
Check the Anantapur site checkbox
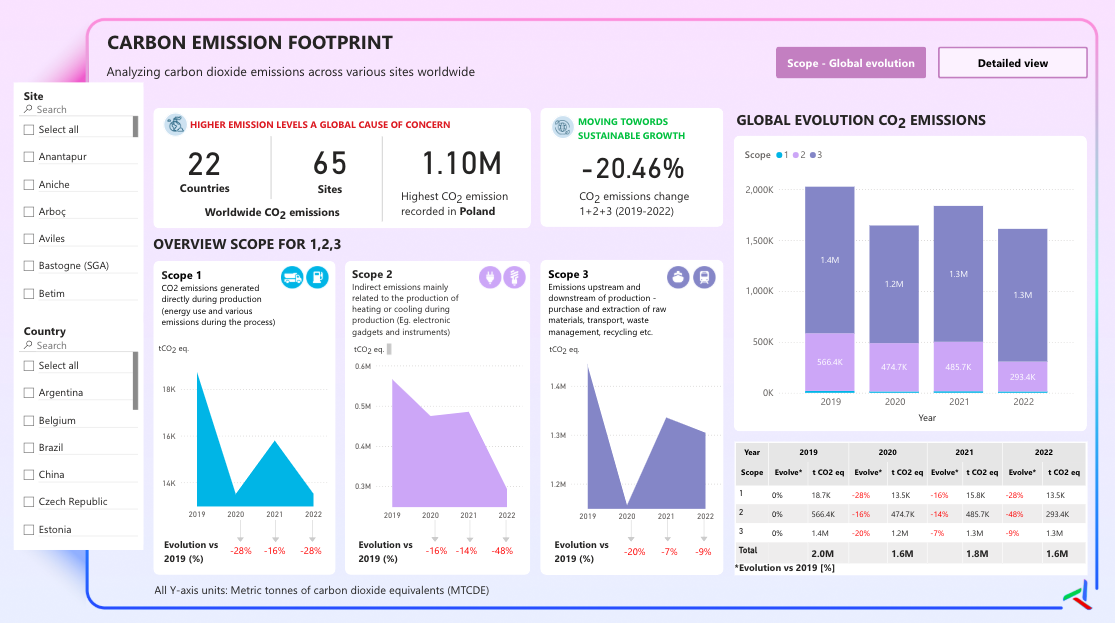[29, 156]
